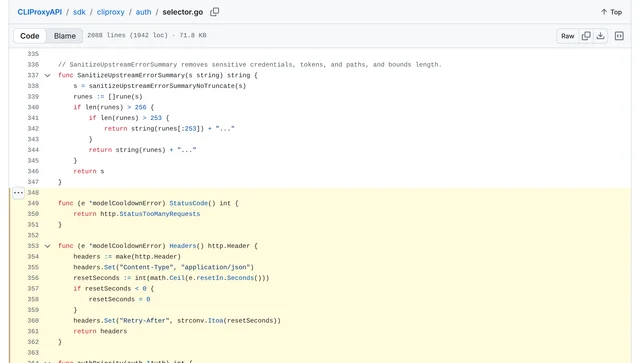Screen dimensions: 640x363
Task: Select line number 362
Action: coord(33,342)
